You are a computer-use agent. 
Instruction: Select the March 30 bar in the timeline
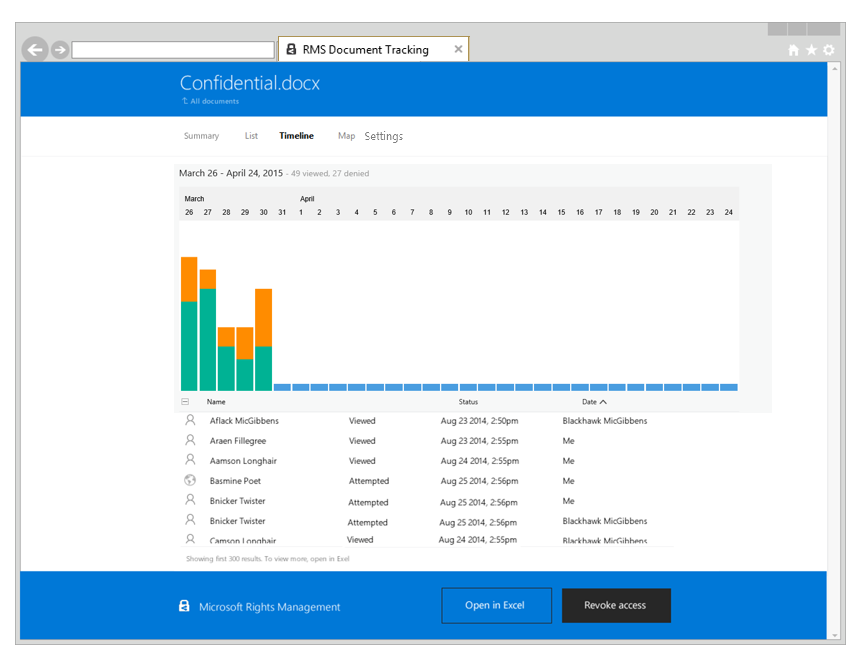263,340
